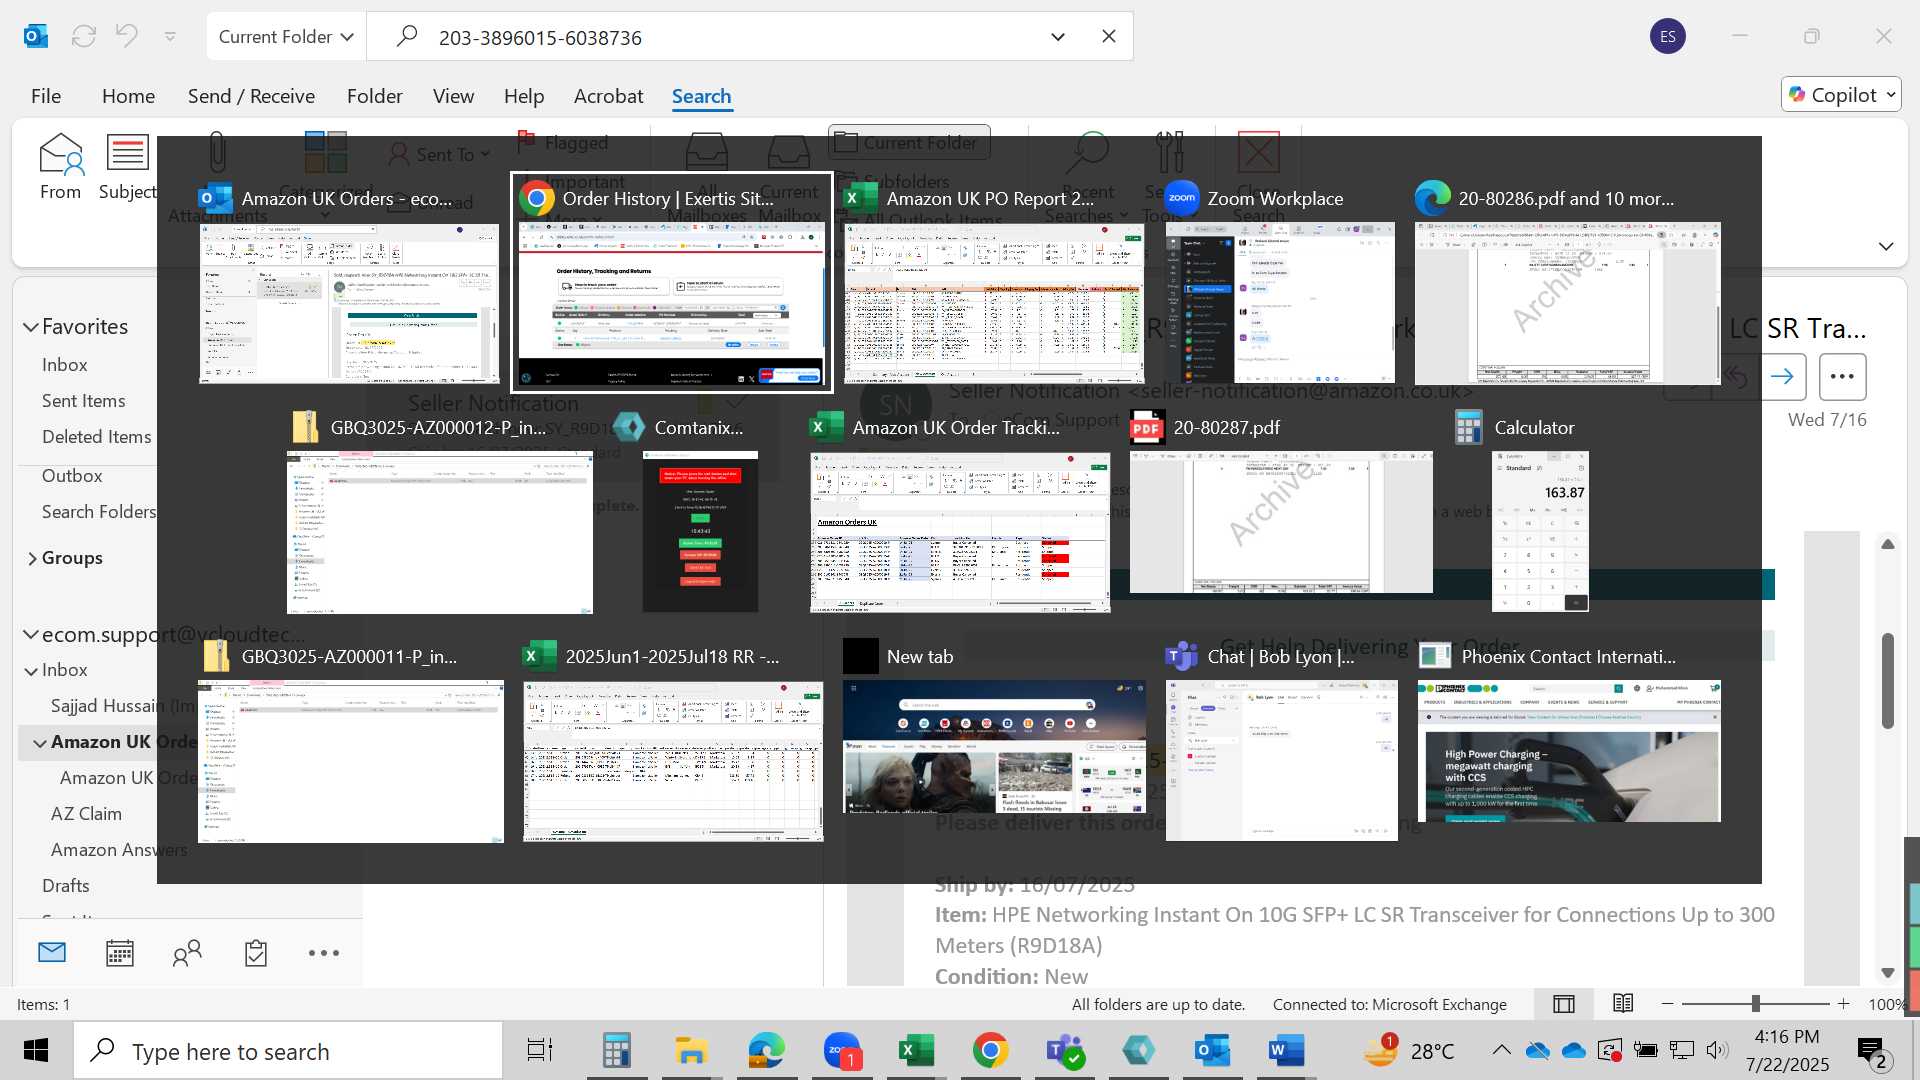Open the Send / Receive tab
The image size is (1920, 1080).
click(x=251, y=96)
